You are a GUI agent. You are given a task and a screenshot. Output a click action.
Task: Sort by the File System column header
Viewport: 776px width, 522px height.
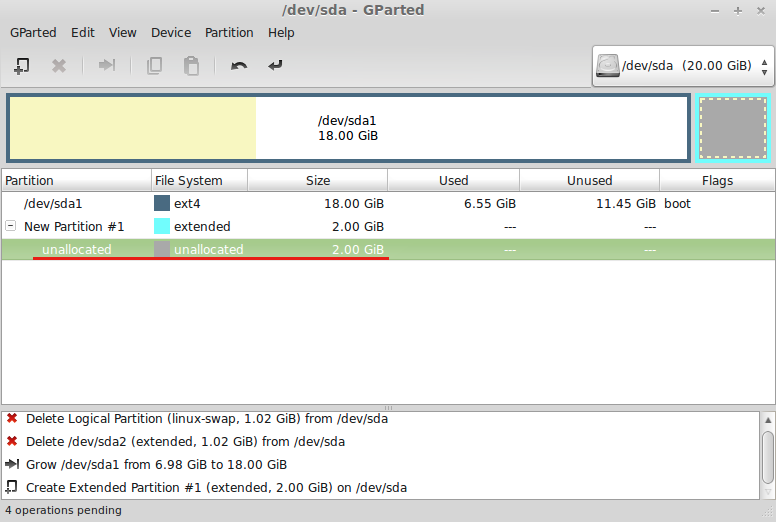199,181
